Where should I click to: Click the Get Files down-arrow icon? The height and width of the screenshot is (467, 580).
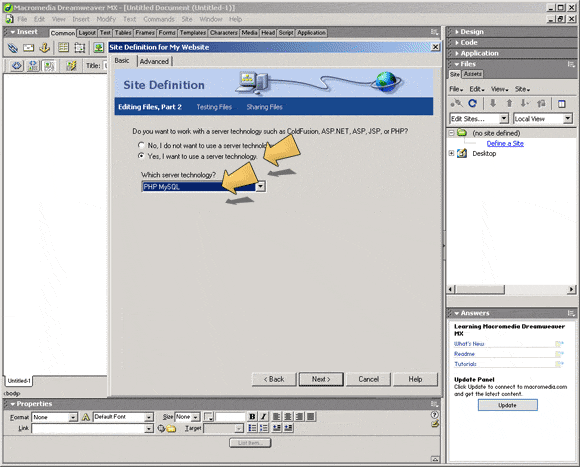coord(493,104)
